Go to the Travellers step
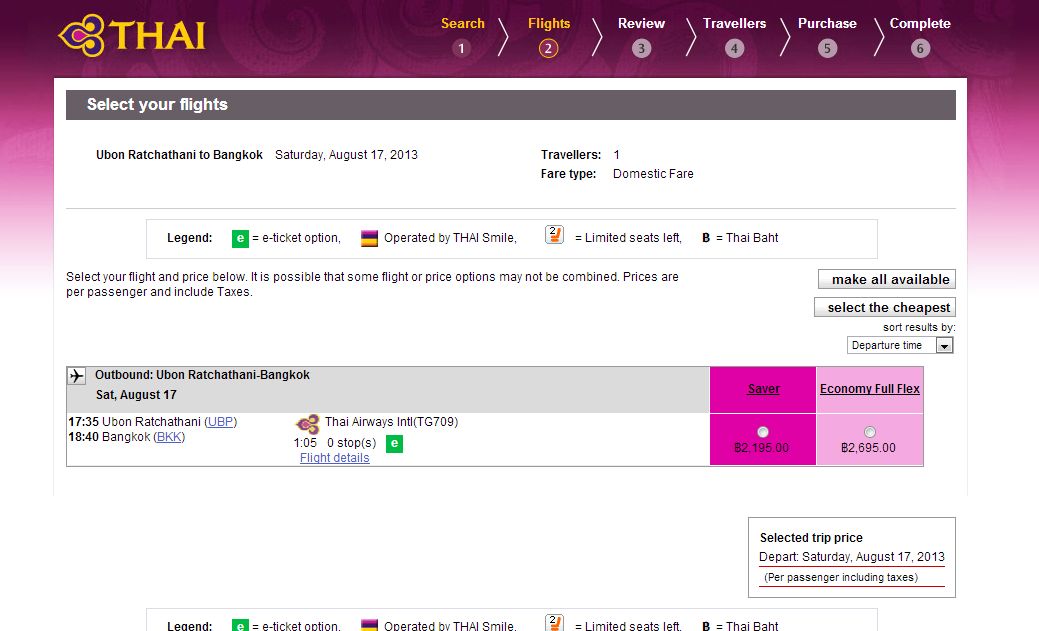Image resolution: width=1039 pixels, height=631 pixels. pos(734,23)
